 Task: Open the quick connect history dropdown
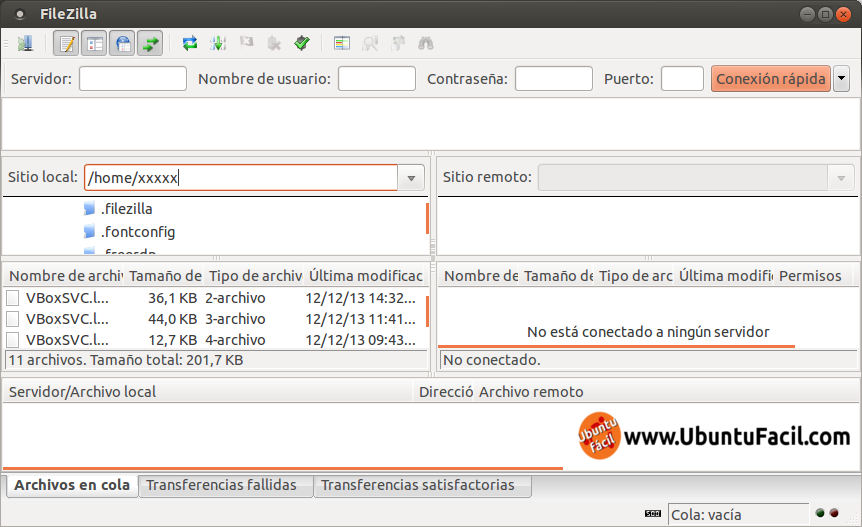[841, 79]
